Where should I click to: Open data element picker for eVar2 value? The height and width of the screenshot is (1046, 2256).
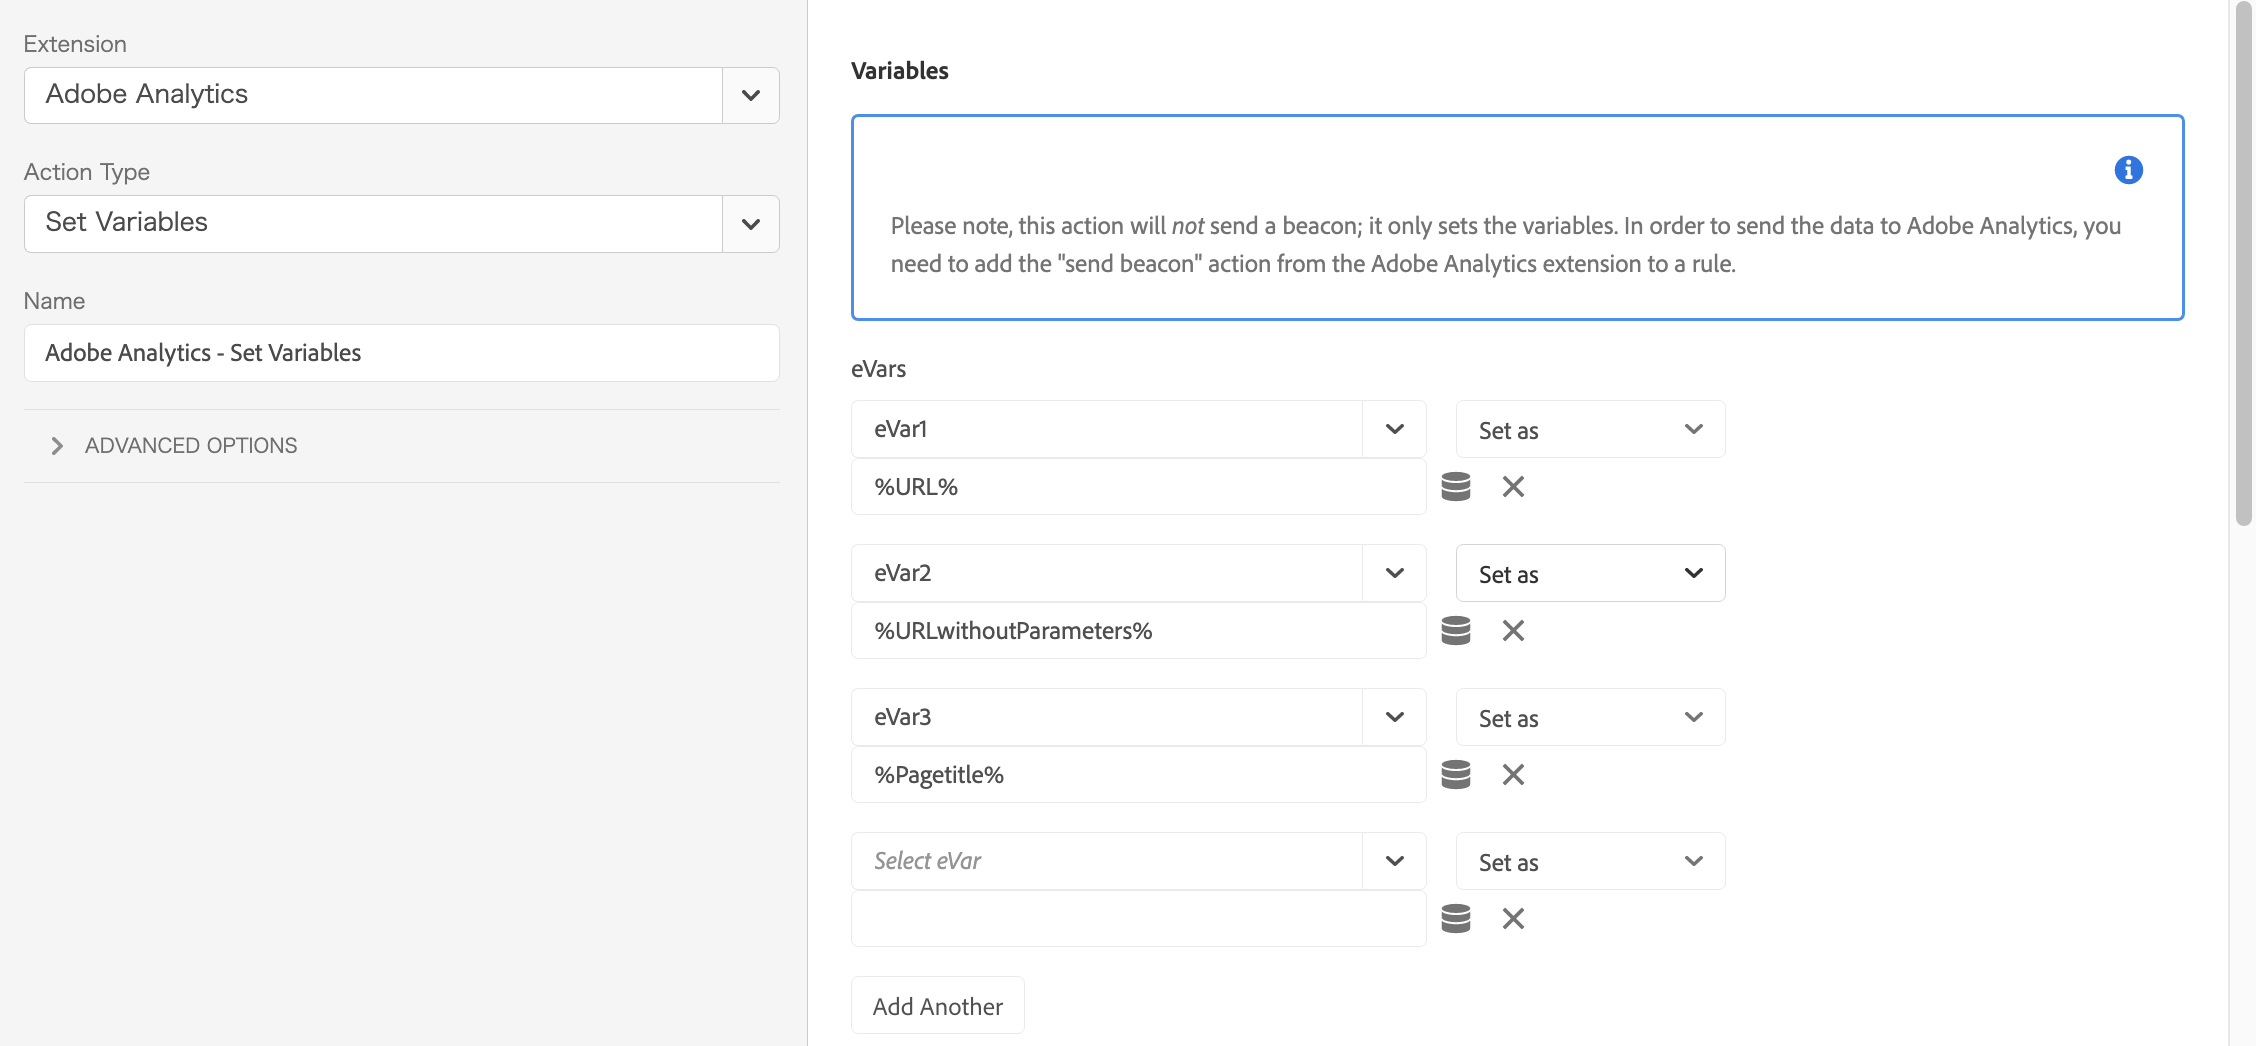[x=1455, y=631]
